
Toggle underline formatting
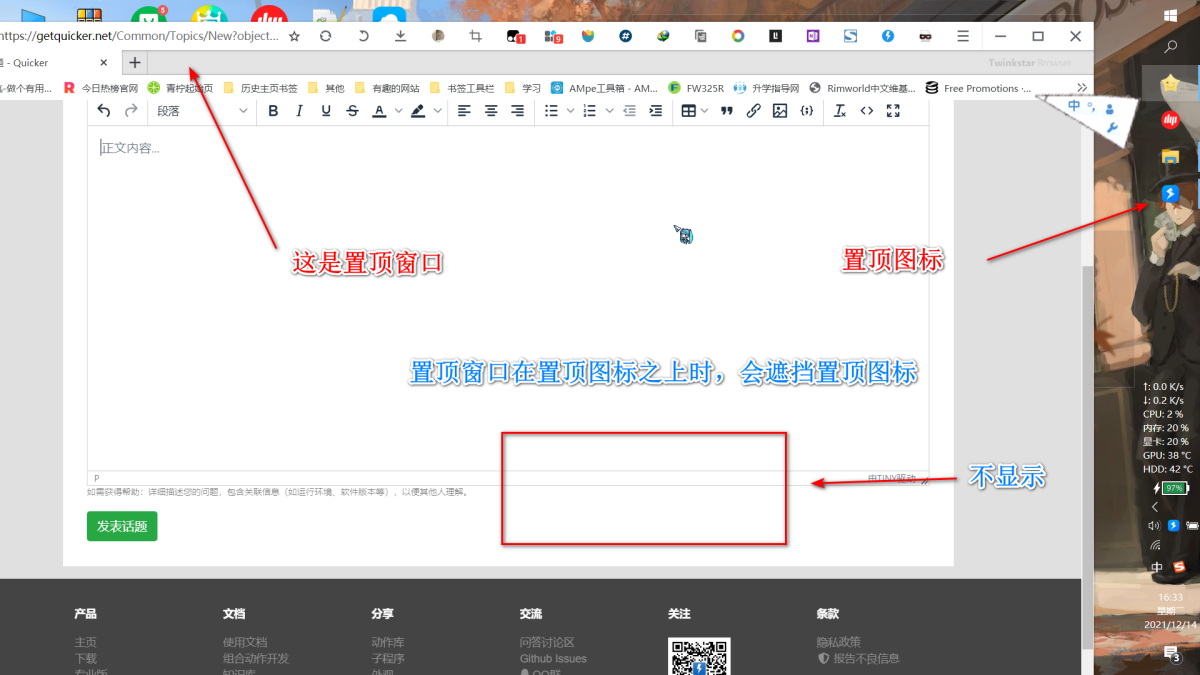pyautogui.click(x=326, y=111)
